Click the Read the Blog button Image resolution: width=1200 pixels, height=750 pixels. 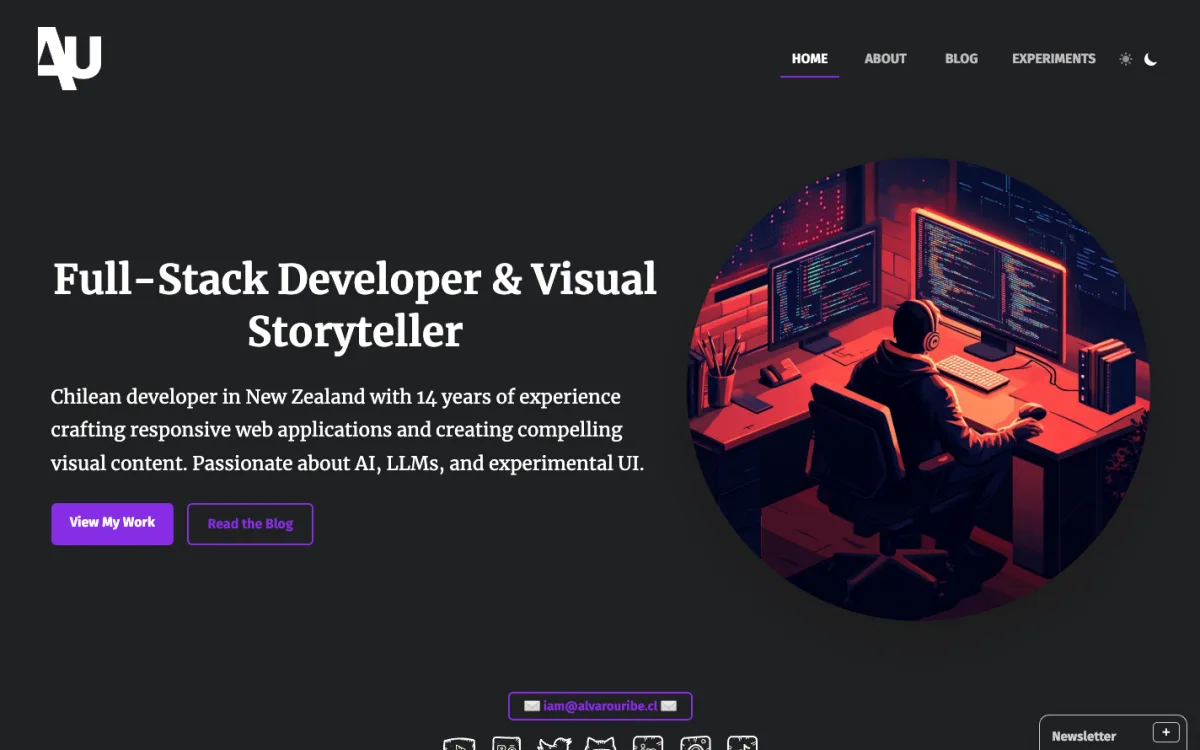tap(250, 524)
